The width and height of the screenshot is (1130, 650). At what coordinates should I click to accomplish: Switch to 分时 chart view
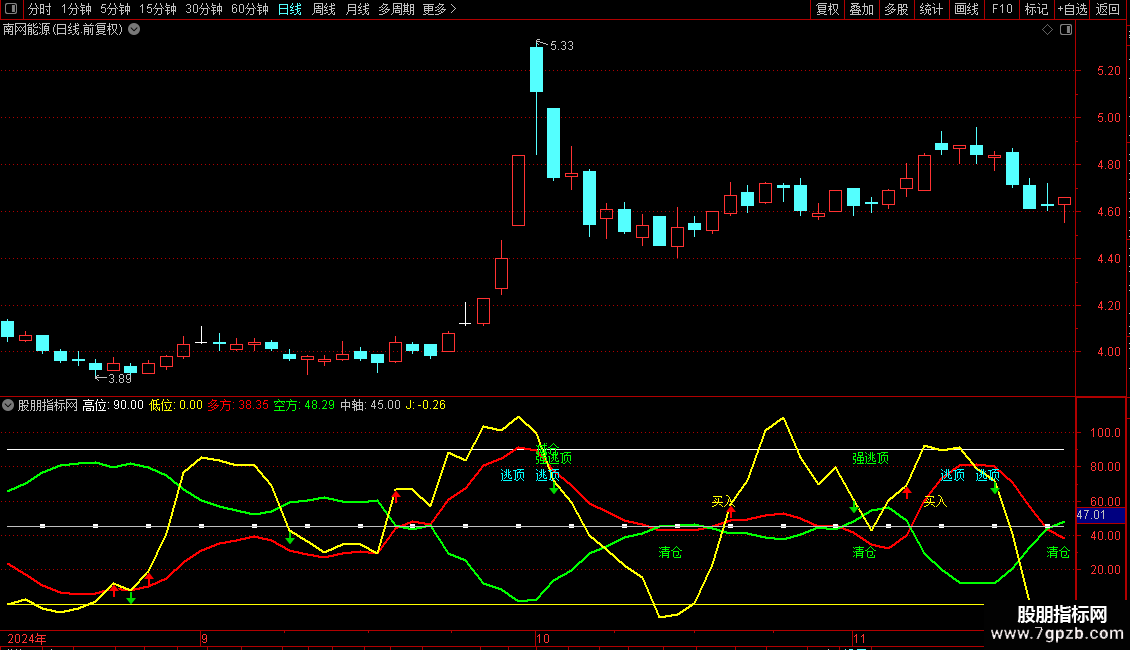pos(40,9)
